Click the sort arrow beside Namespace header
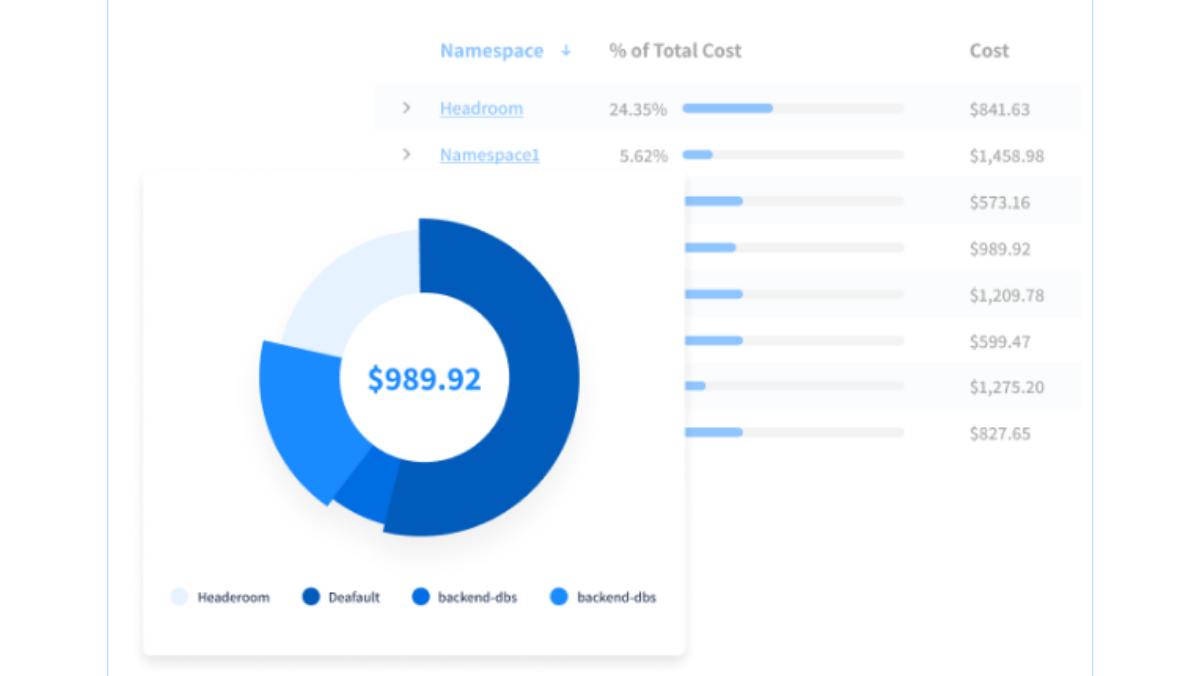This screenshot has height=676, width=1200. point(566,51)
